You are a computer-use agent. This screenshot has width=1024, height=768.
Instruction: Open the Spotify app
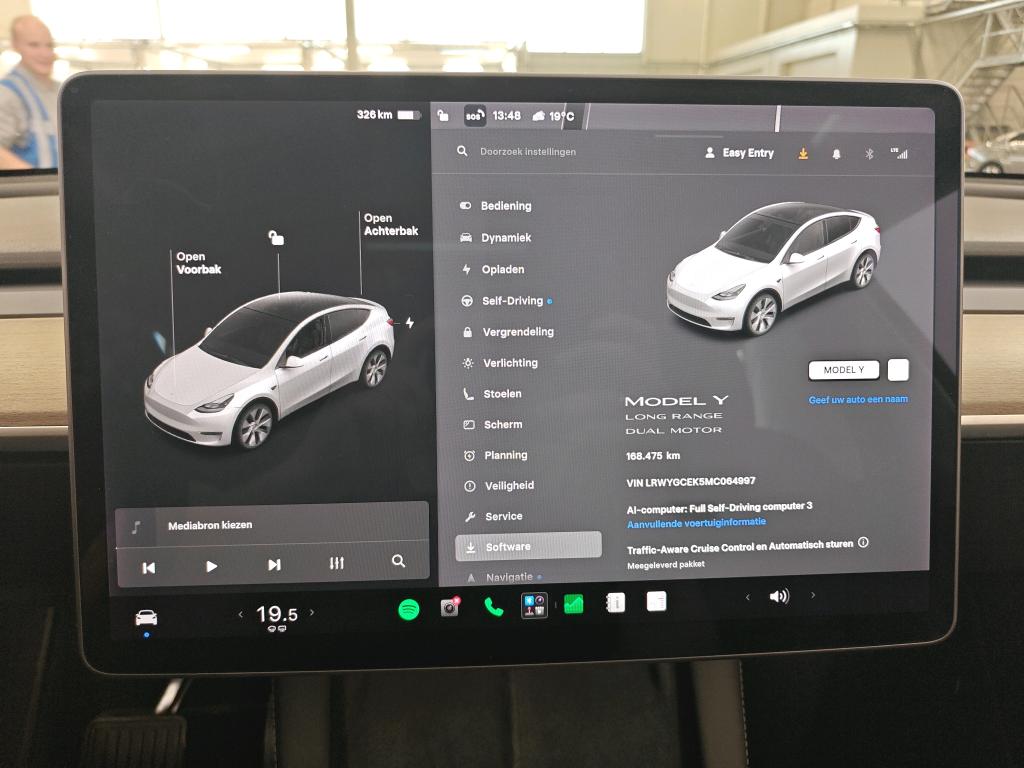pos(409,609)
